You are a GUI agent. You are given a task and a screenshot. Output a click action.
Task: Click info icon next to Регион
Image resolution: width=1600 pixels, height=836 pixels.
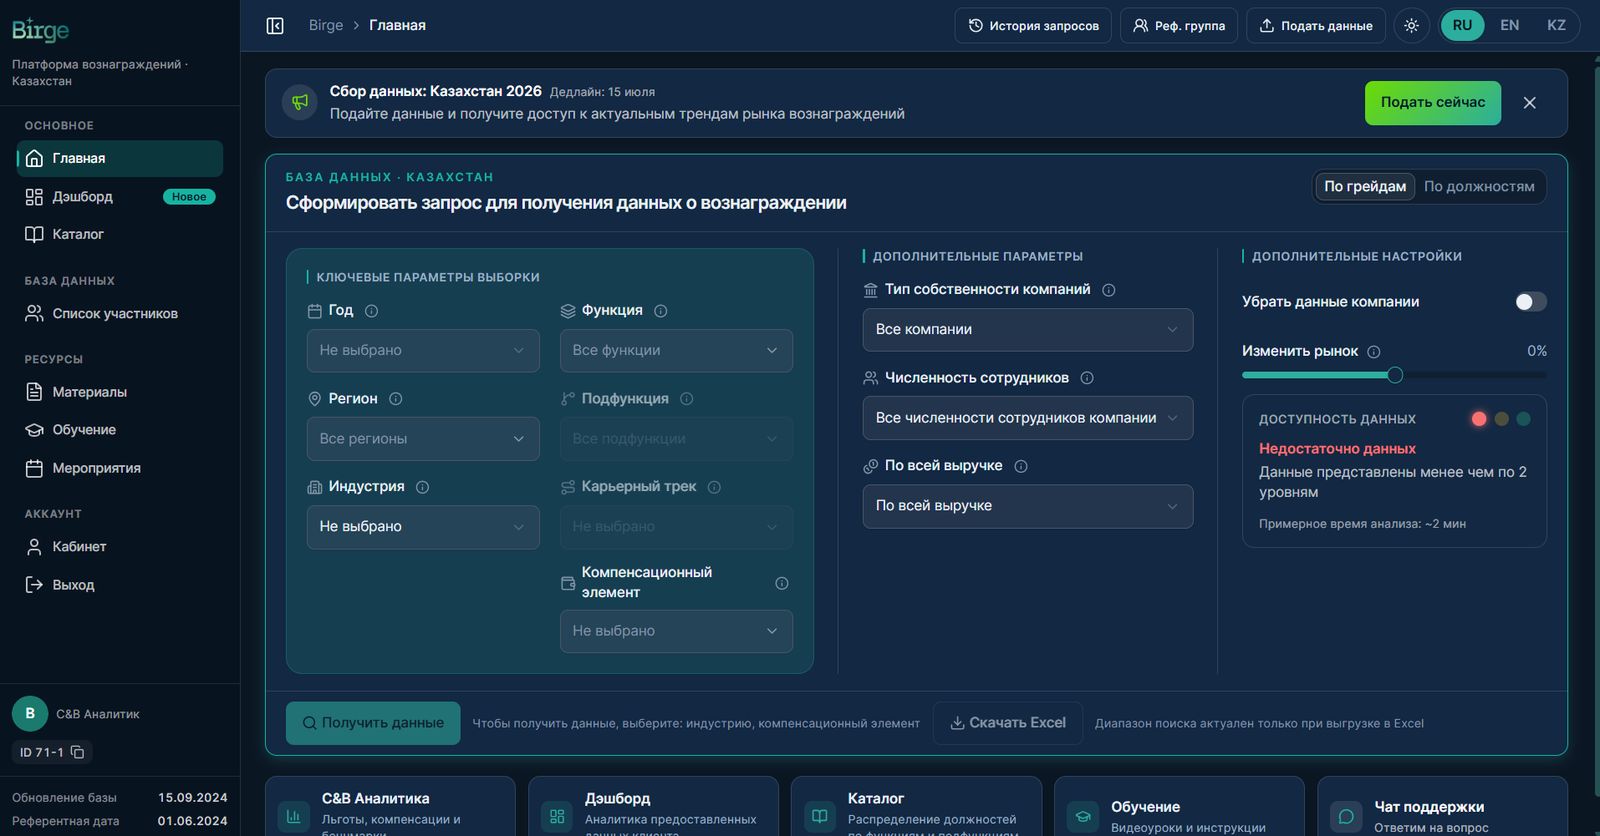(395, 399)
